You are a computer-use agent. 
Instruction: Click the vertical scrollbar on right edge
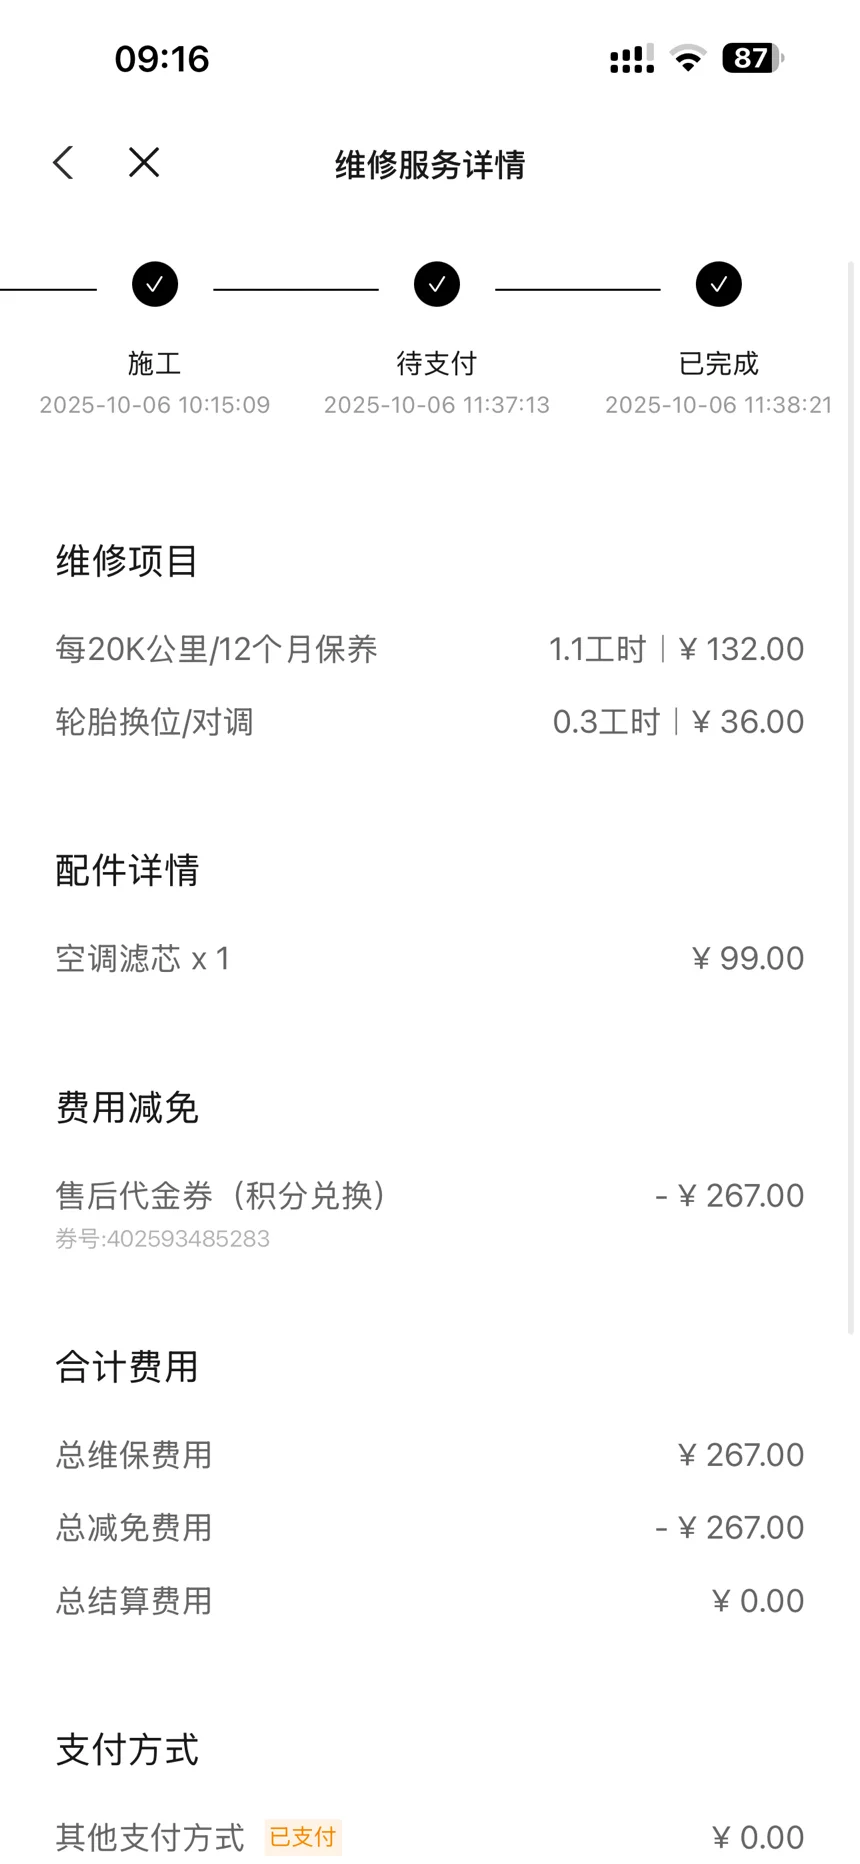pos(851,800)
